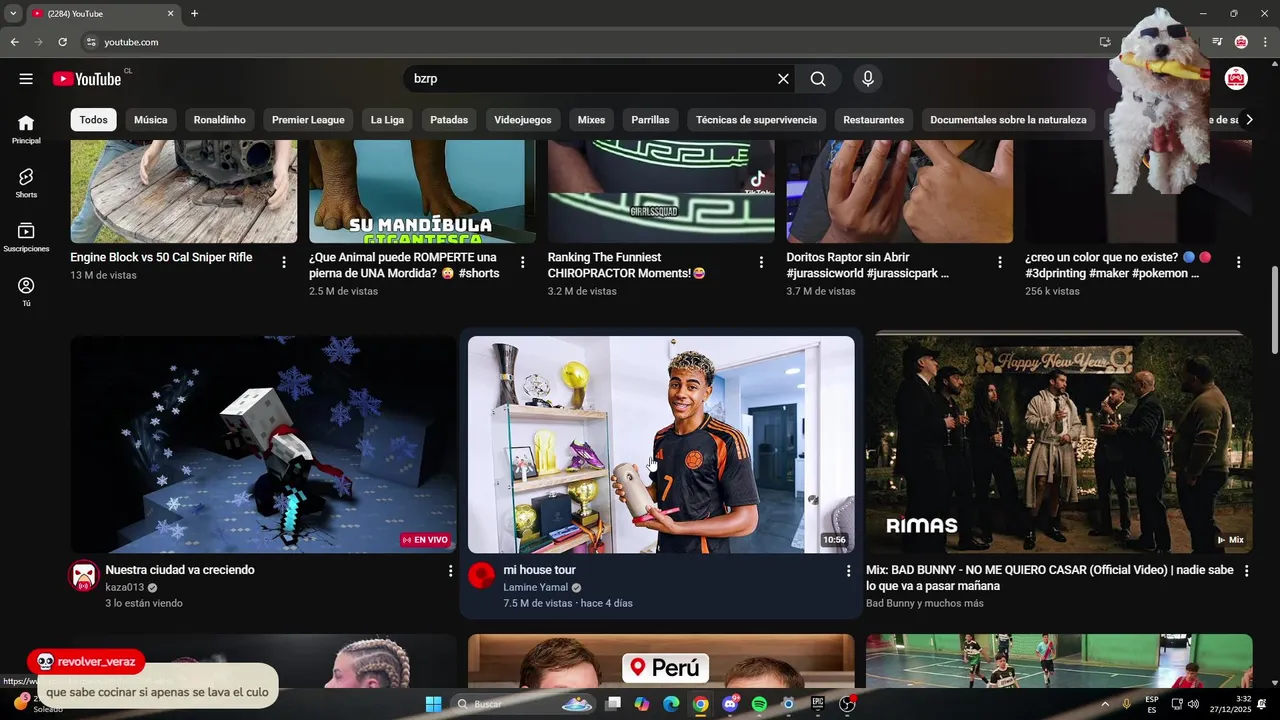Viewport: 1280px width, 720px height.
Task: Play the mi house tour thumbnail
Action: pyautogui.click(x=661, y=444)
